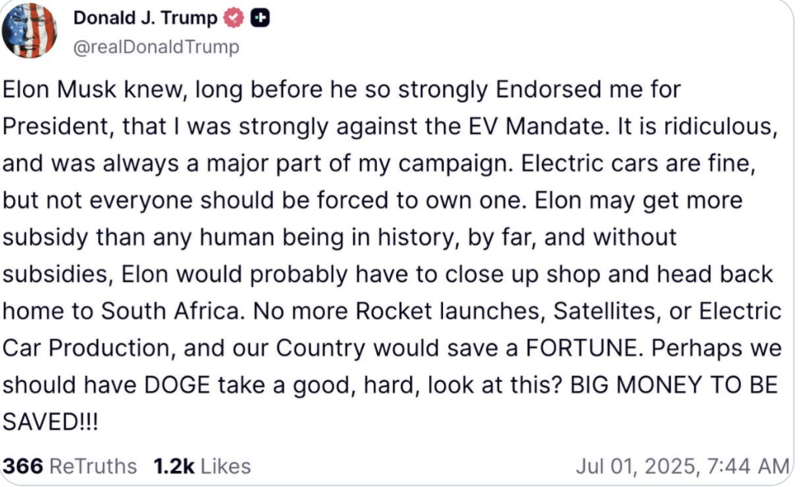
Task: Click the red verified checkmark badge
Action: click(234, 18)
